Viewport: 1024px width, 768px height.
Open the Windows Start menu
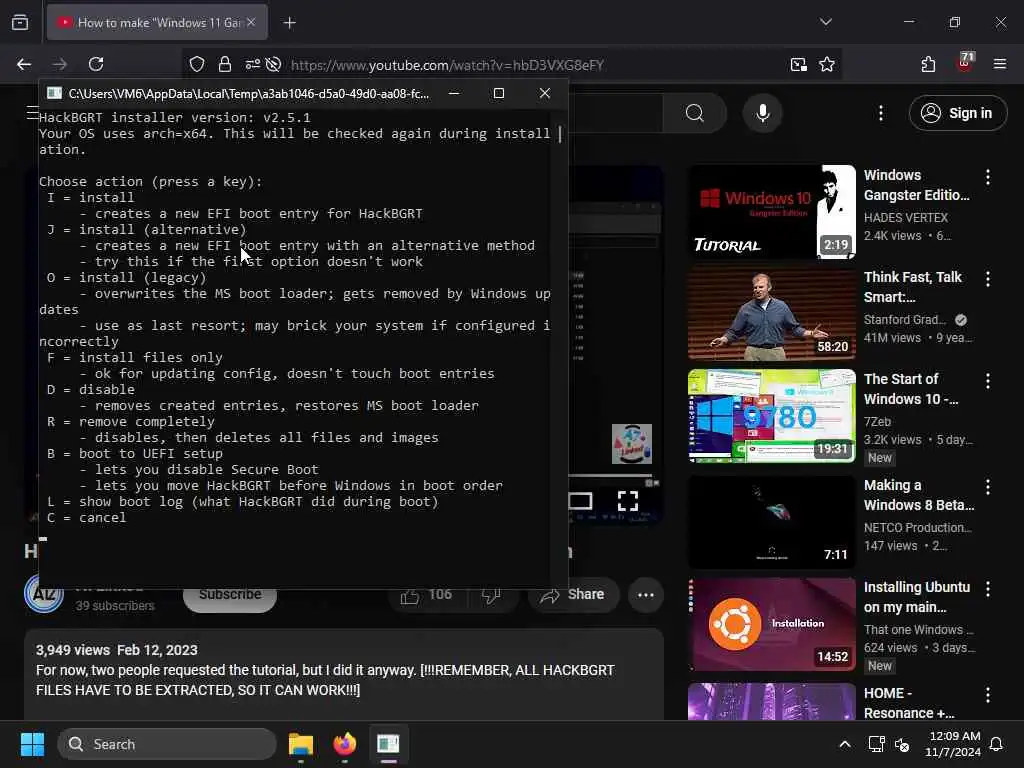[x=32, y=744]
